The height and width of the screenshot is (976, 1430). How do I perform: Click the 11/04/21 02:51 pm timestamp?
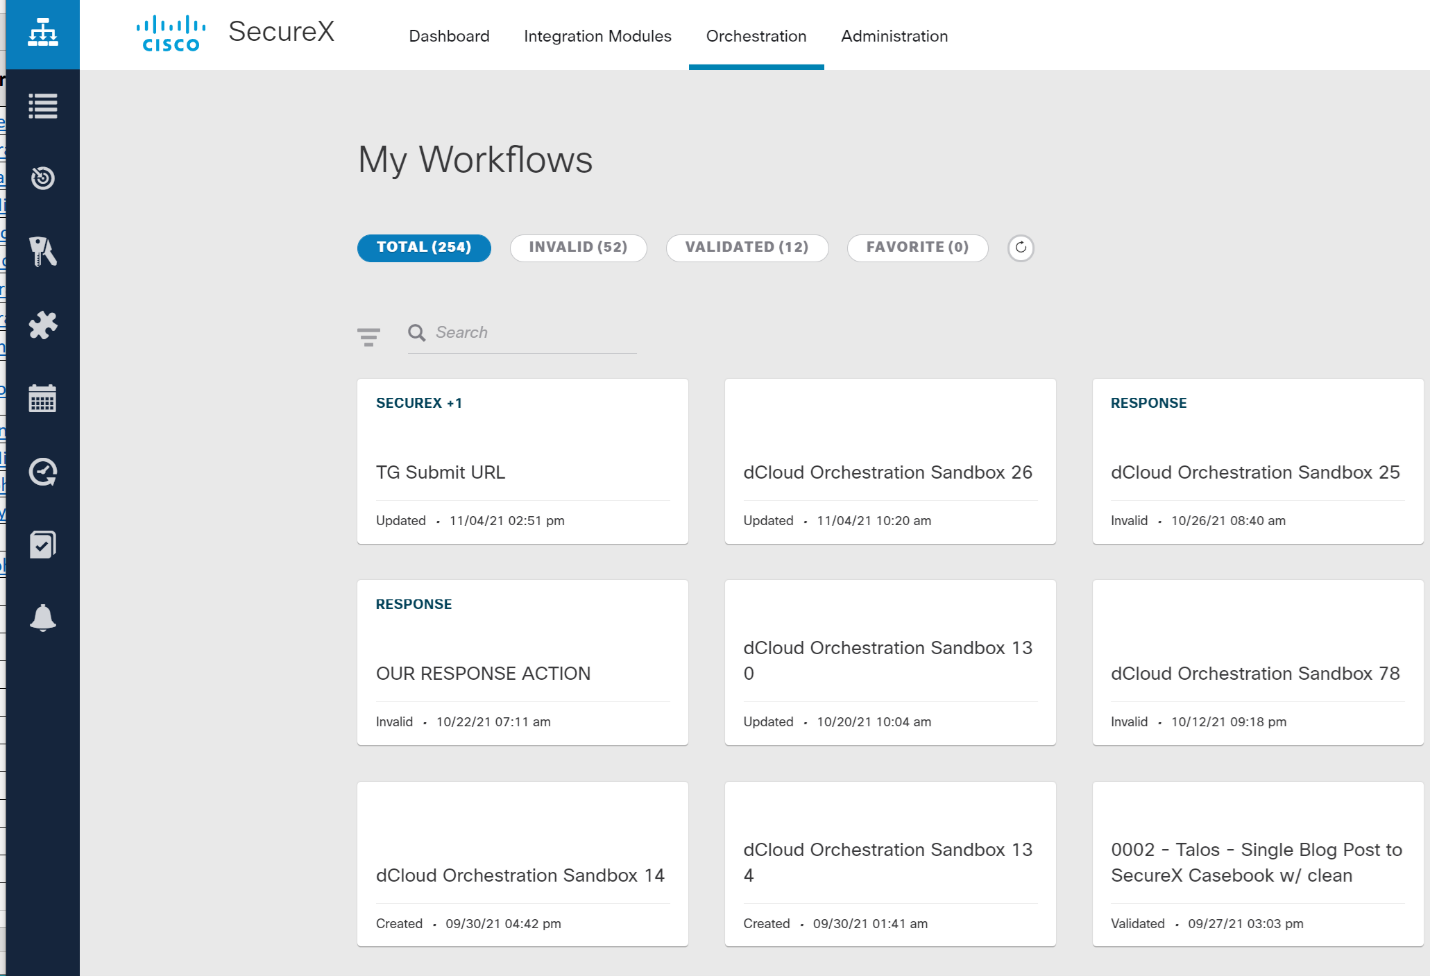507,521
